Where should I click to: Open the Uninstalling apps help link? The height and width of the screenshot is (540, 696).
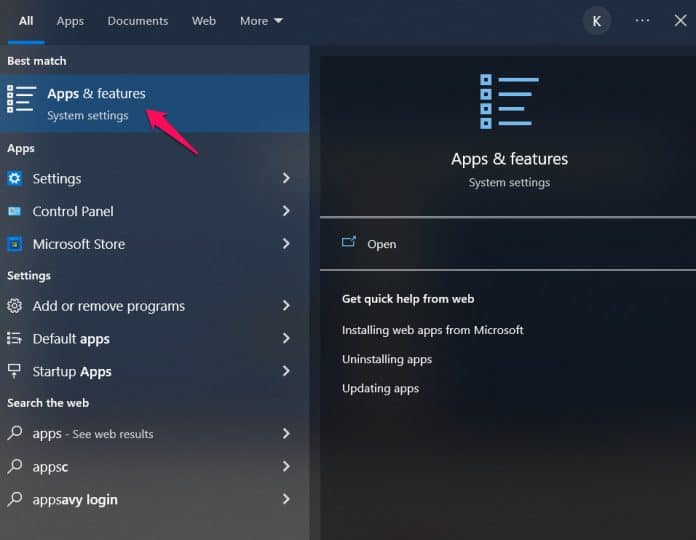[387, 359]
